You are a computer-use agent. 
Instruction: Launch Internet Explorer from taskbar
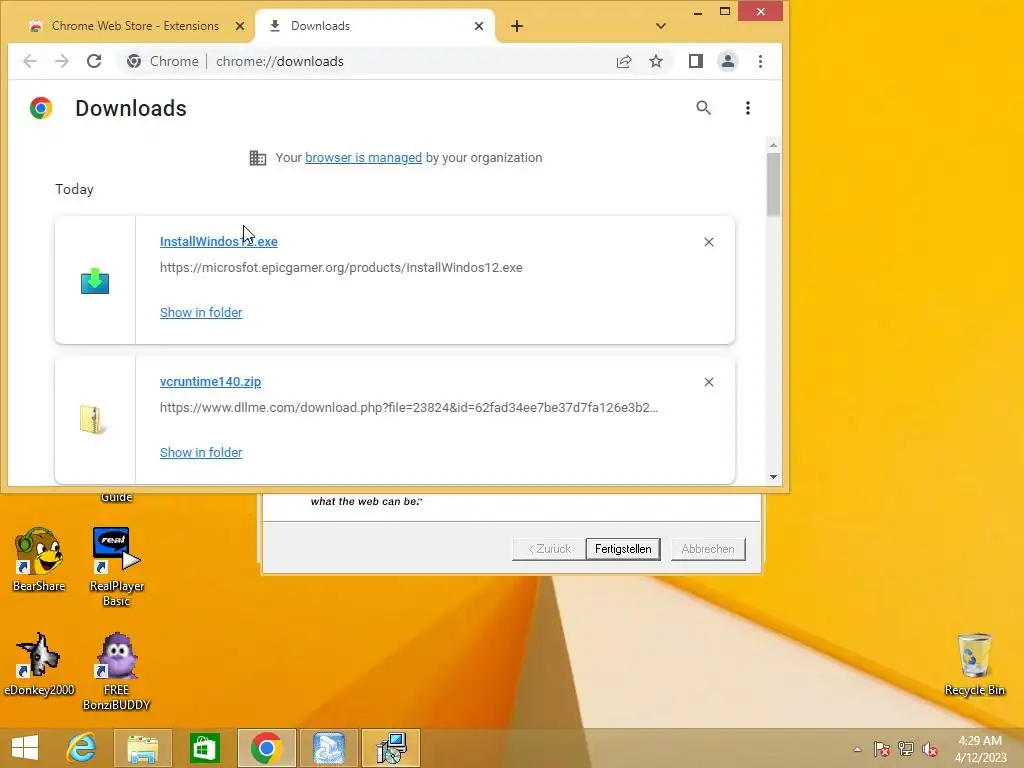coord(82,748)
